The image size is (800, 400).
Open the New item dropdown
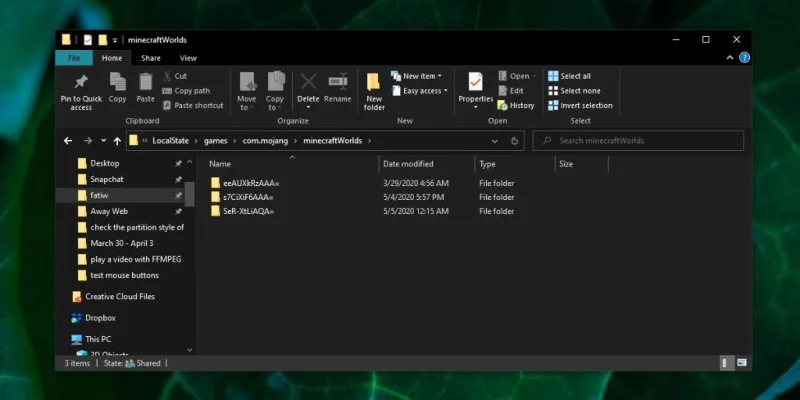pos(416,76)
